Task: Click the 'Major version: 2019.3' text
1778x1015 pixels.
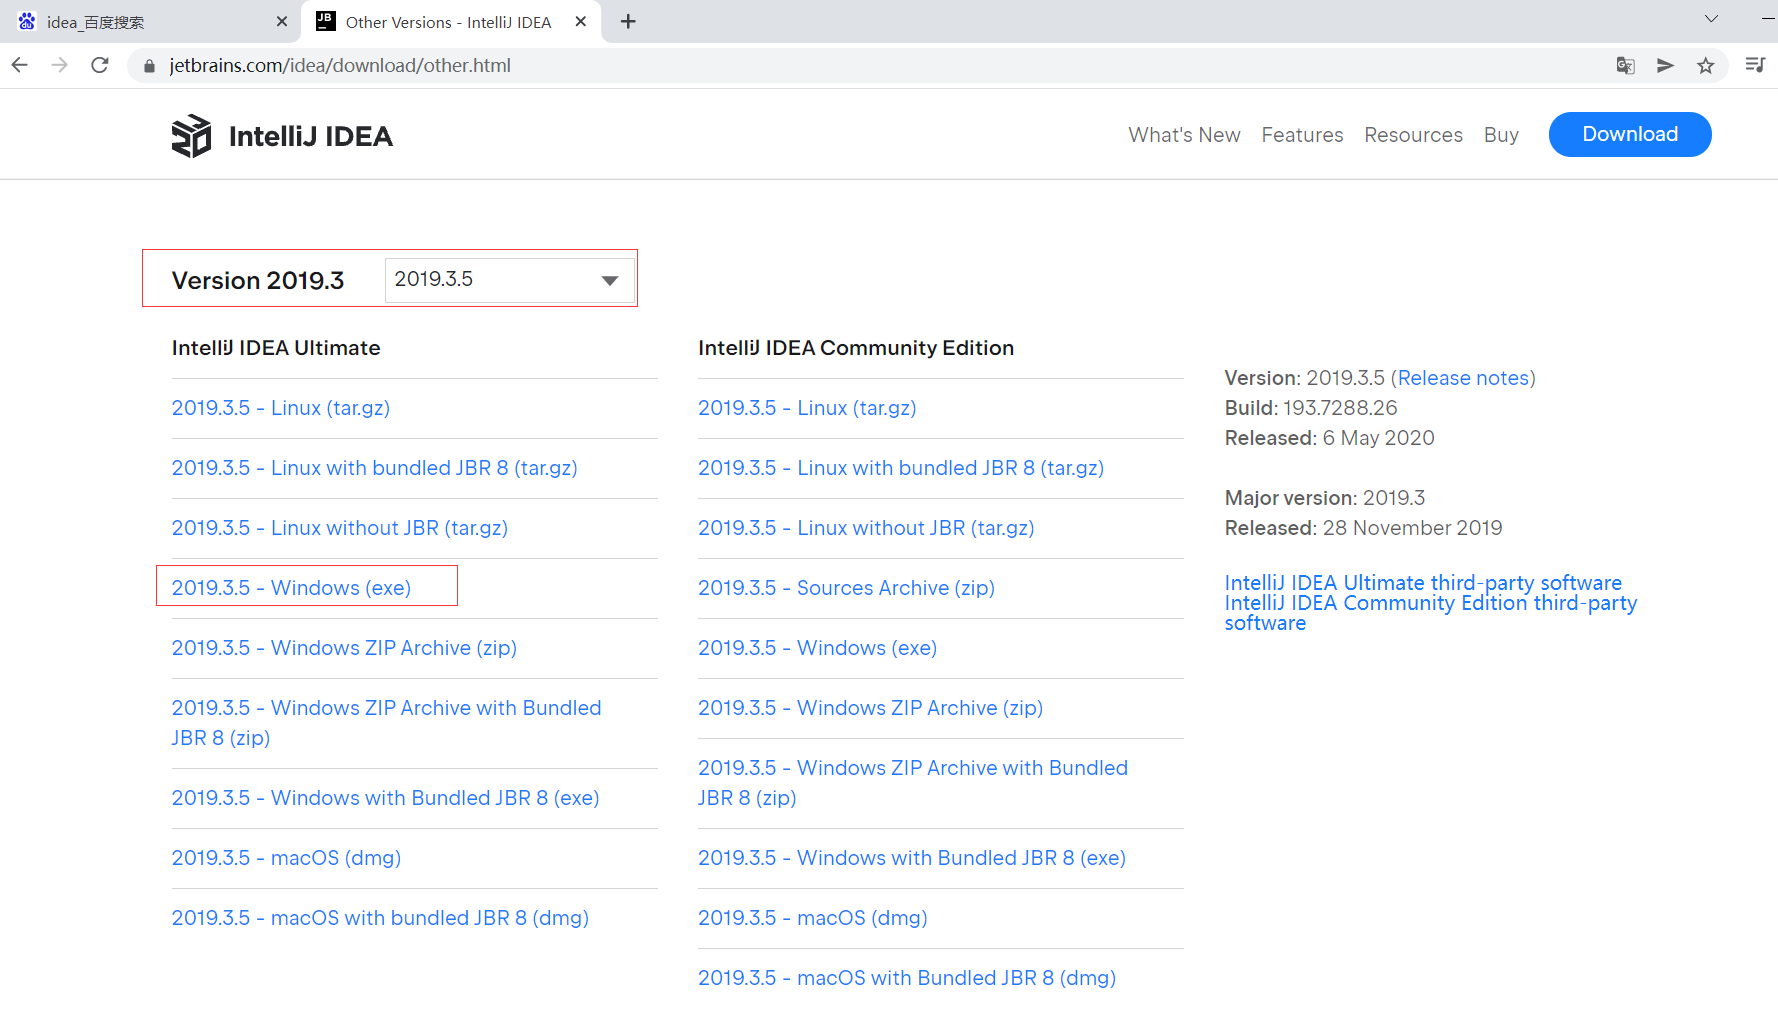Action: point(1325,498)
